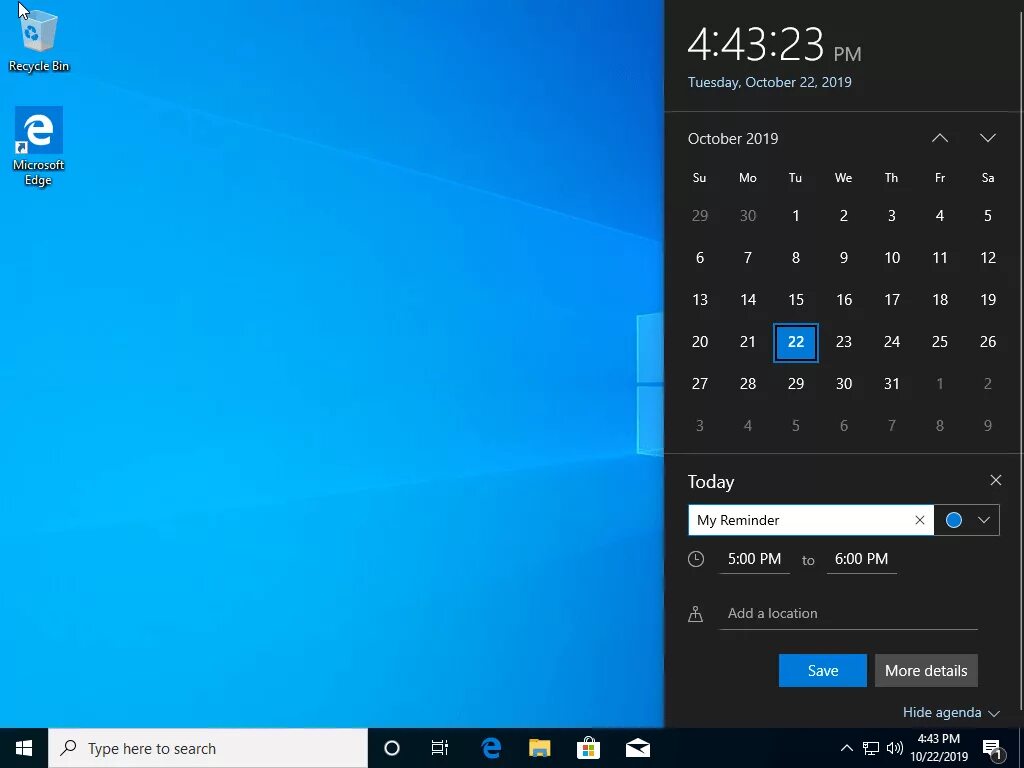Navigate to the previous month
This screenshot has width=1024, height=768.
click(939, 138)
